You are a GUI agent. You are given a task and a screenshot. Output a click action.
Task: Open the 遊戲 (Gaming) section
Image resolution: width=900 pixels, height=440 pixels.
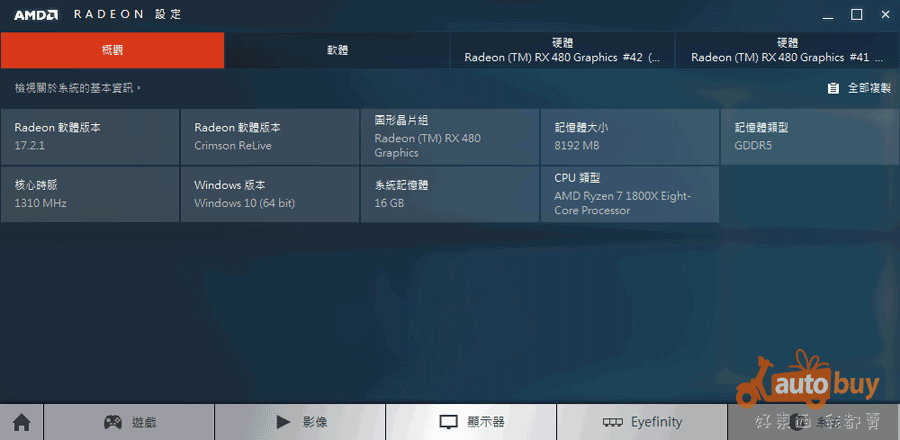pyautogui.click(x=129, y=422)
